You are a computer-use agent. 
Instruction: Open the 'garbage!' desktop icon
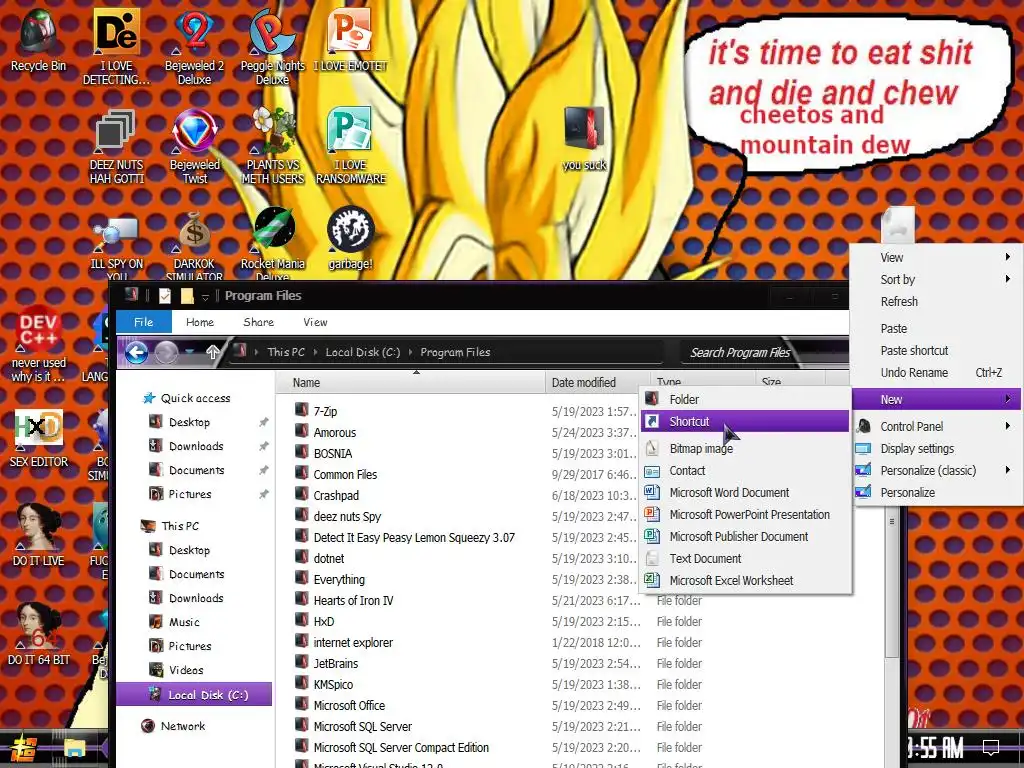(351, 238)
